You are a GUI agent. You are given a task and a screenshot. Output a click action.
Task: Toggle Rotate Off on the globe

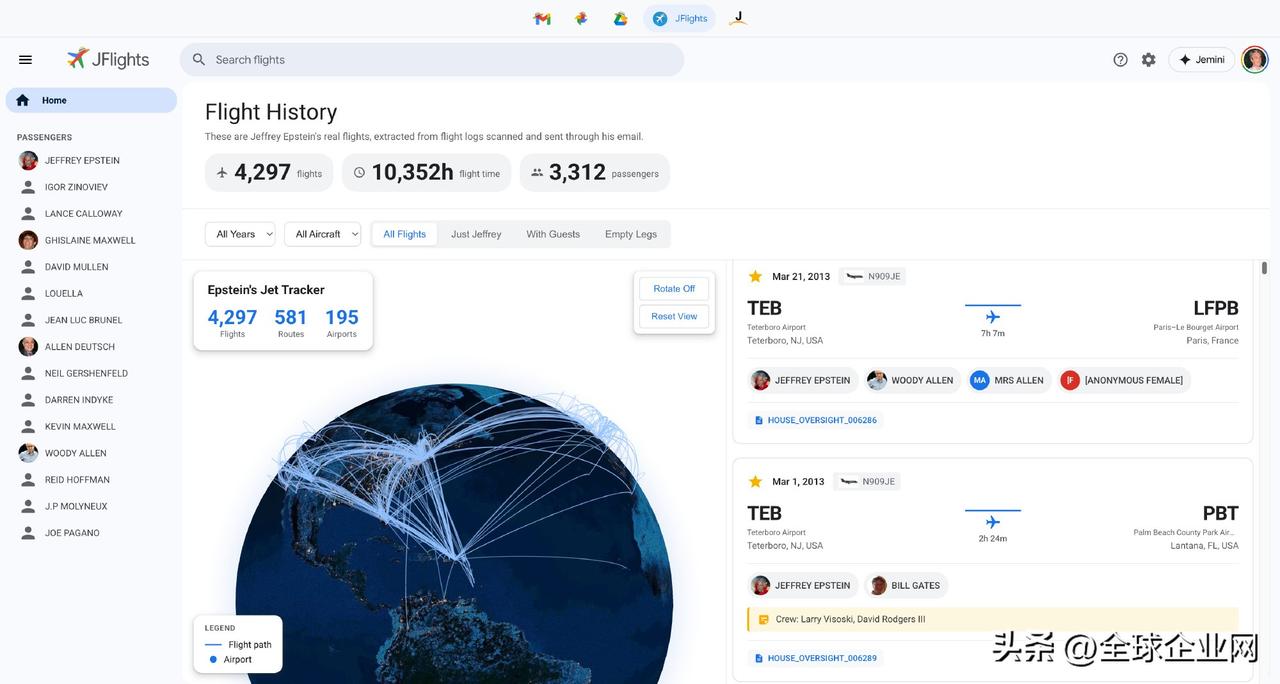[674, 289]
